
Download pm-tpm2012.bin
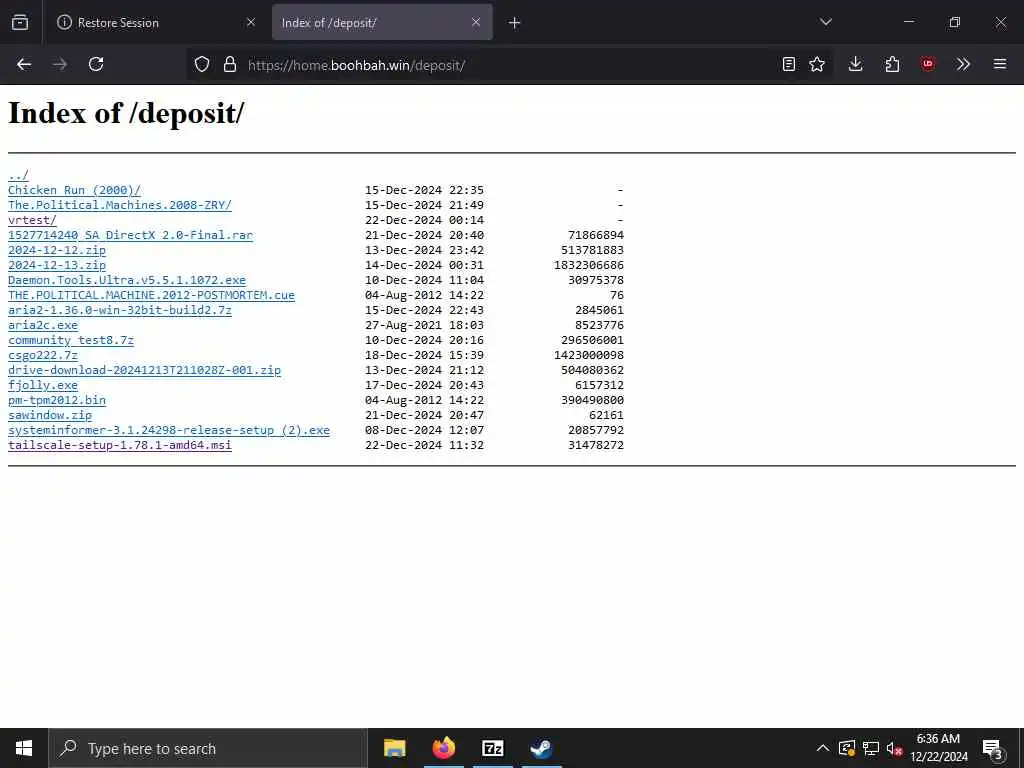[57, 400]
